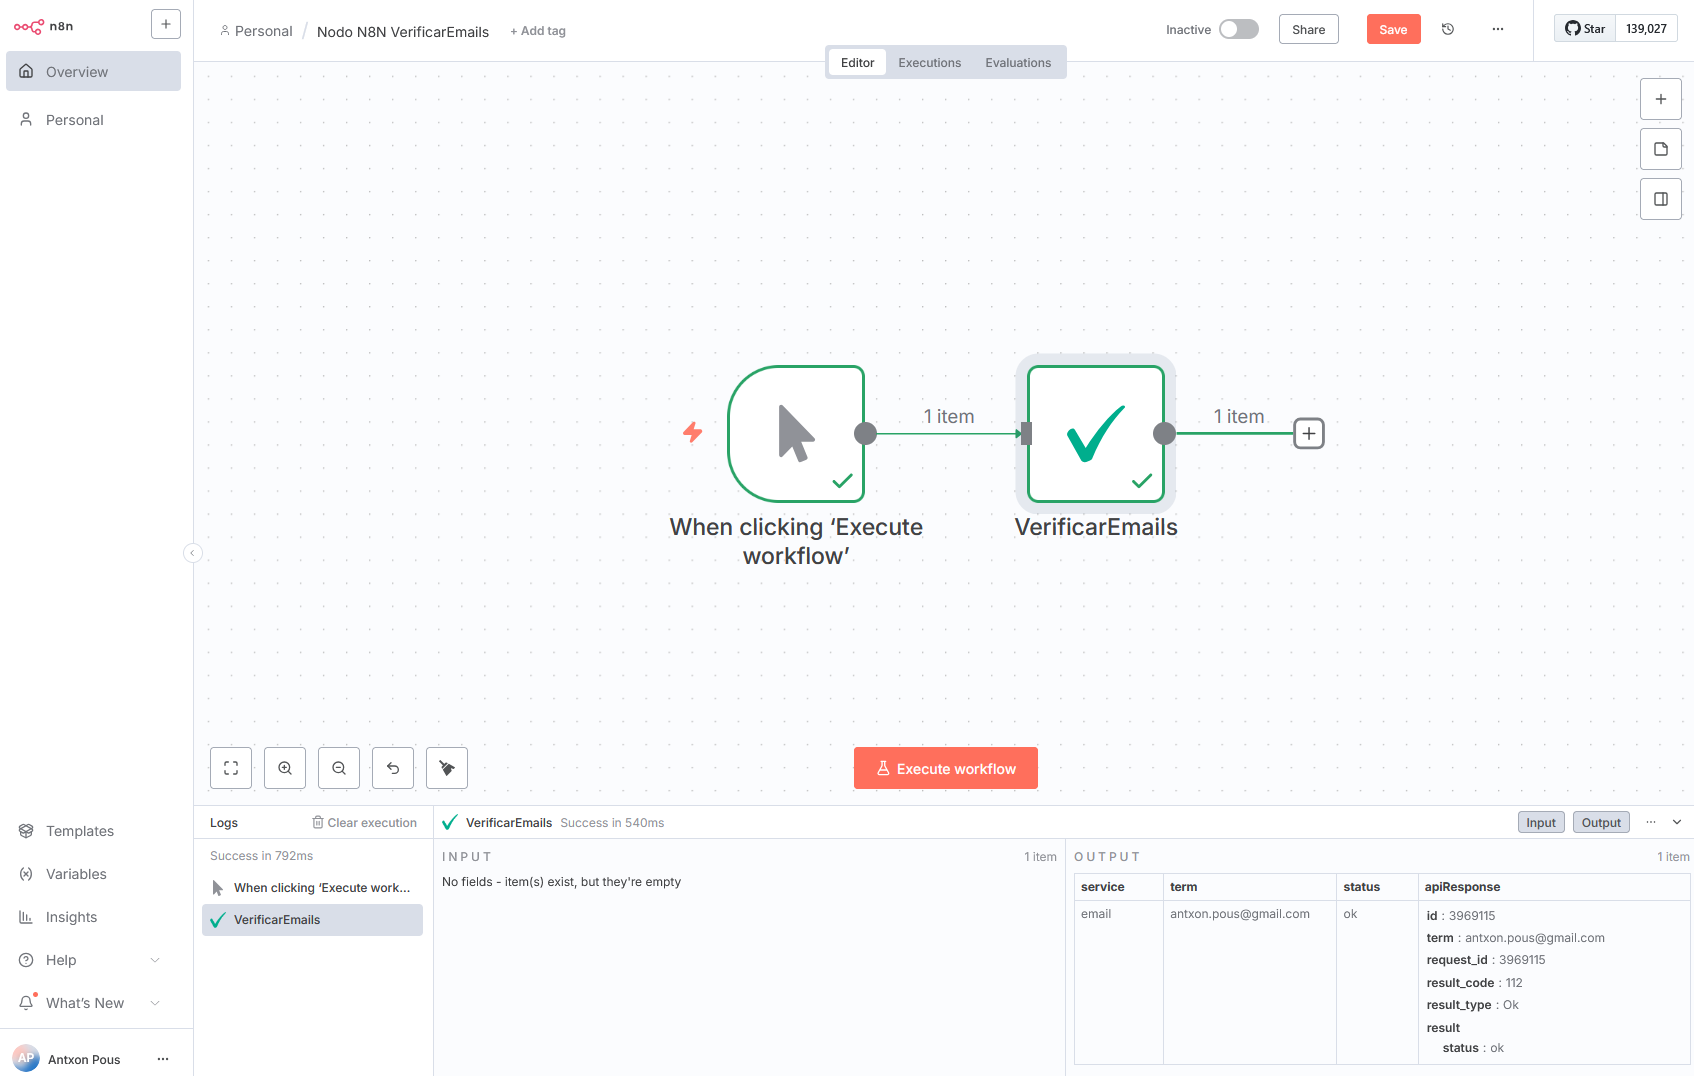Click the Help question mark icon

point(26,960)
